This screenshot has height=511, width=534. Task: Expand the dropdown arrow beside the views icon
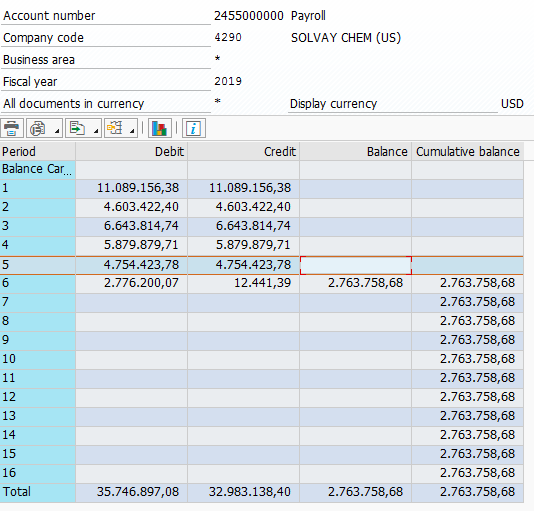click(57, 130)
